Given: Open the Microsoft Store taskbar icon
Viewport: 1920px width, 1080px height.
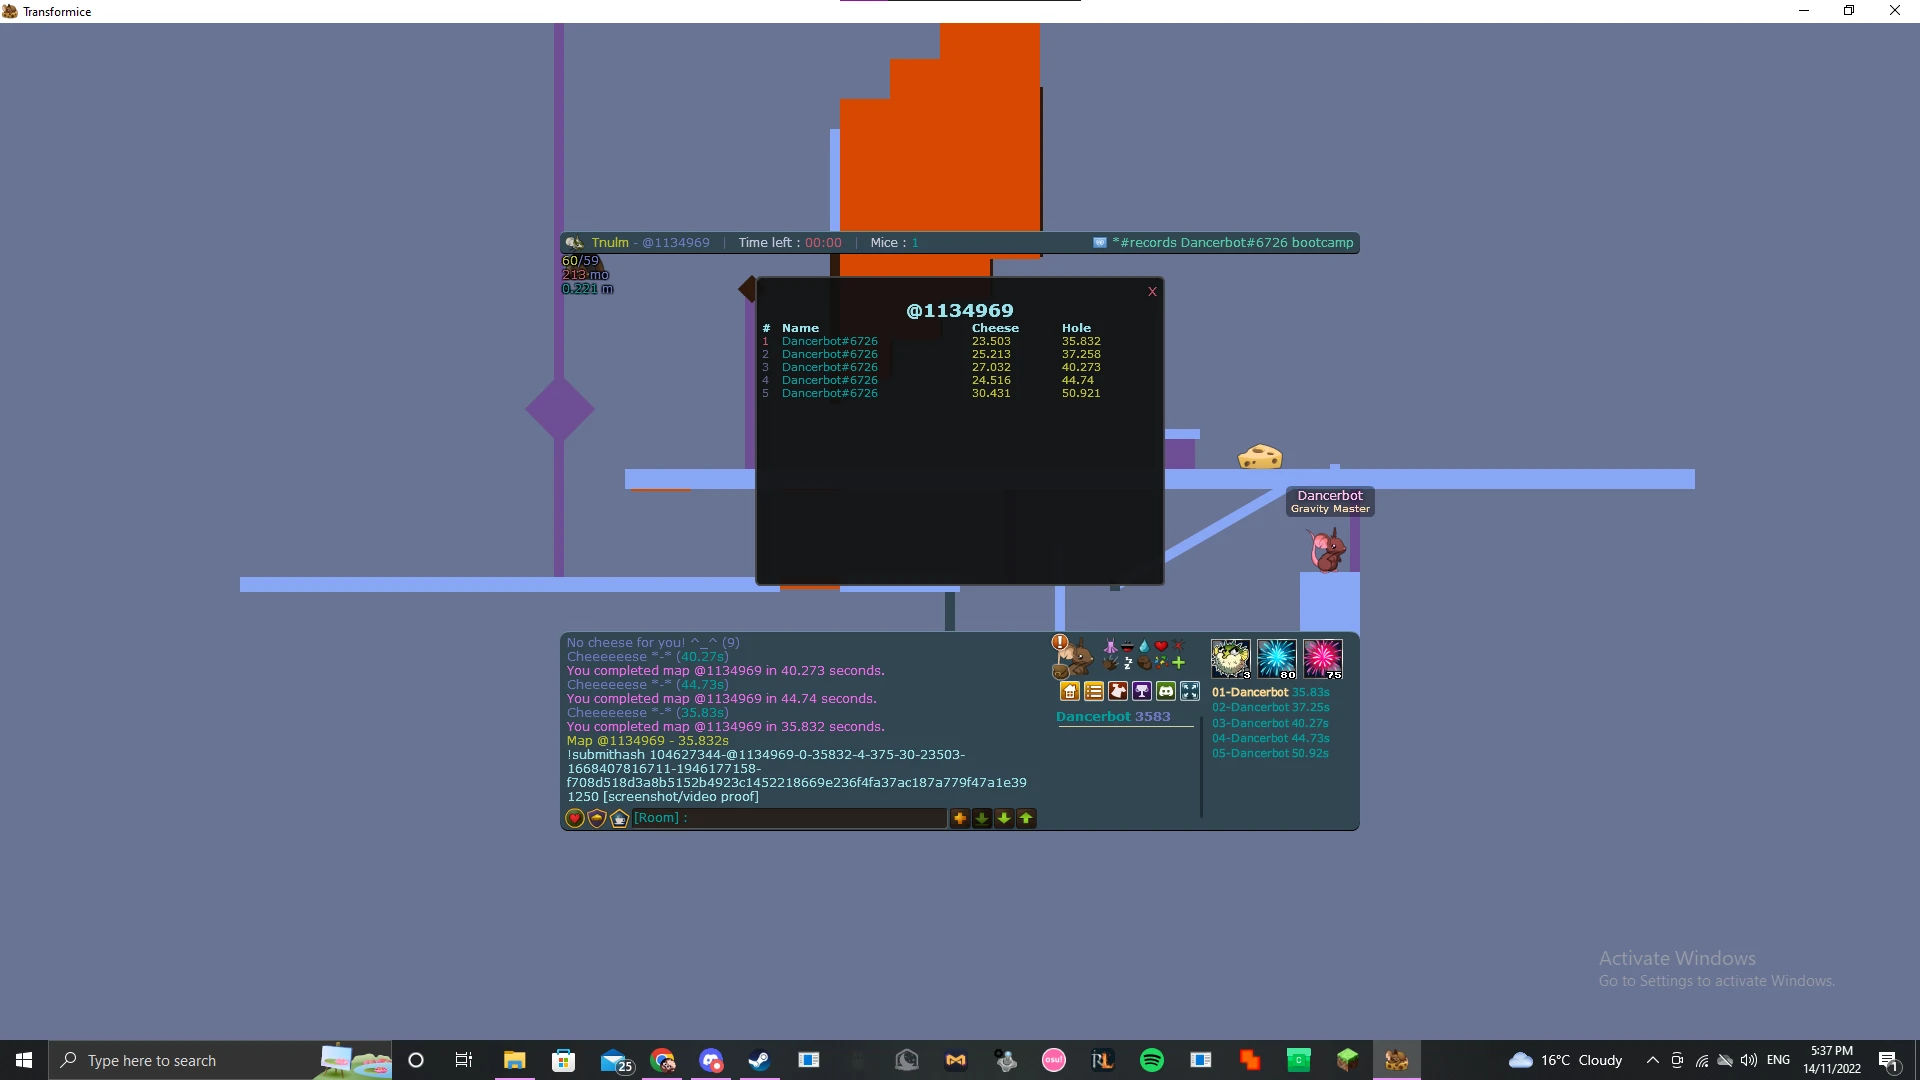Looking at the screenshot, I should click(x=564, y=1060).
